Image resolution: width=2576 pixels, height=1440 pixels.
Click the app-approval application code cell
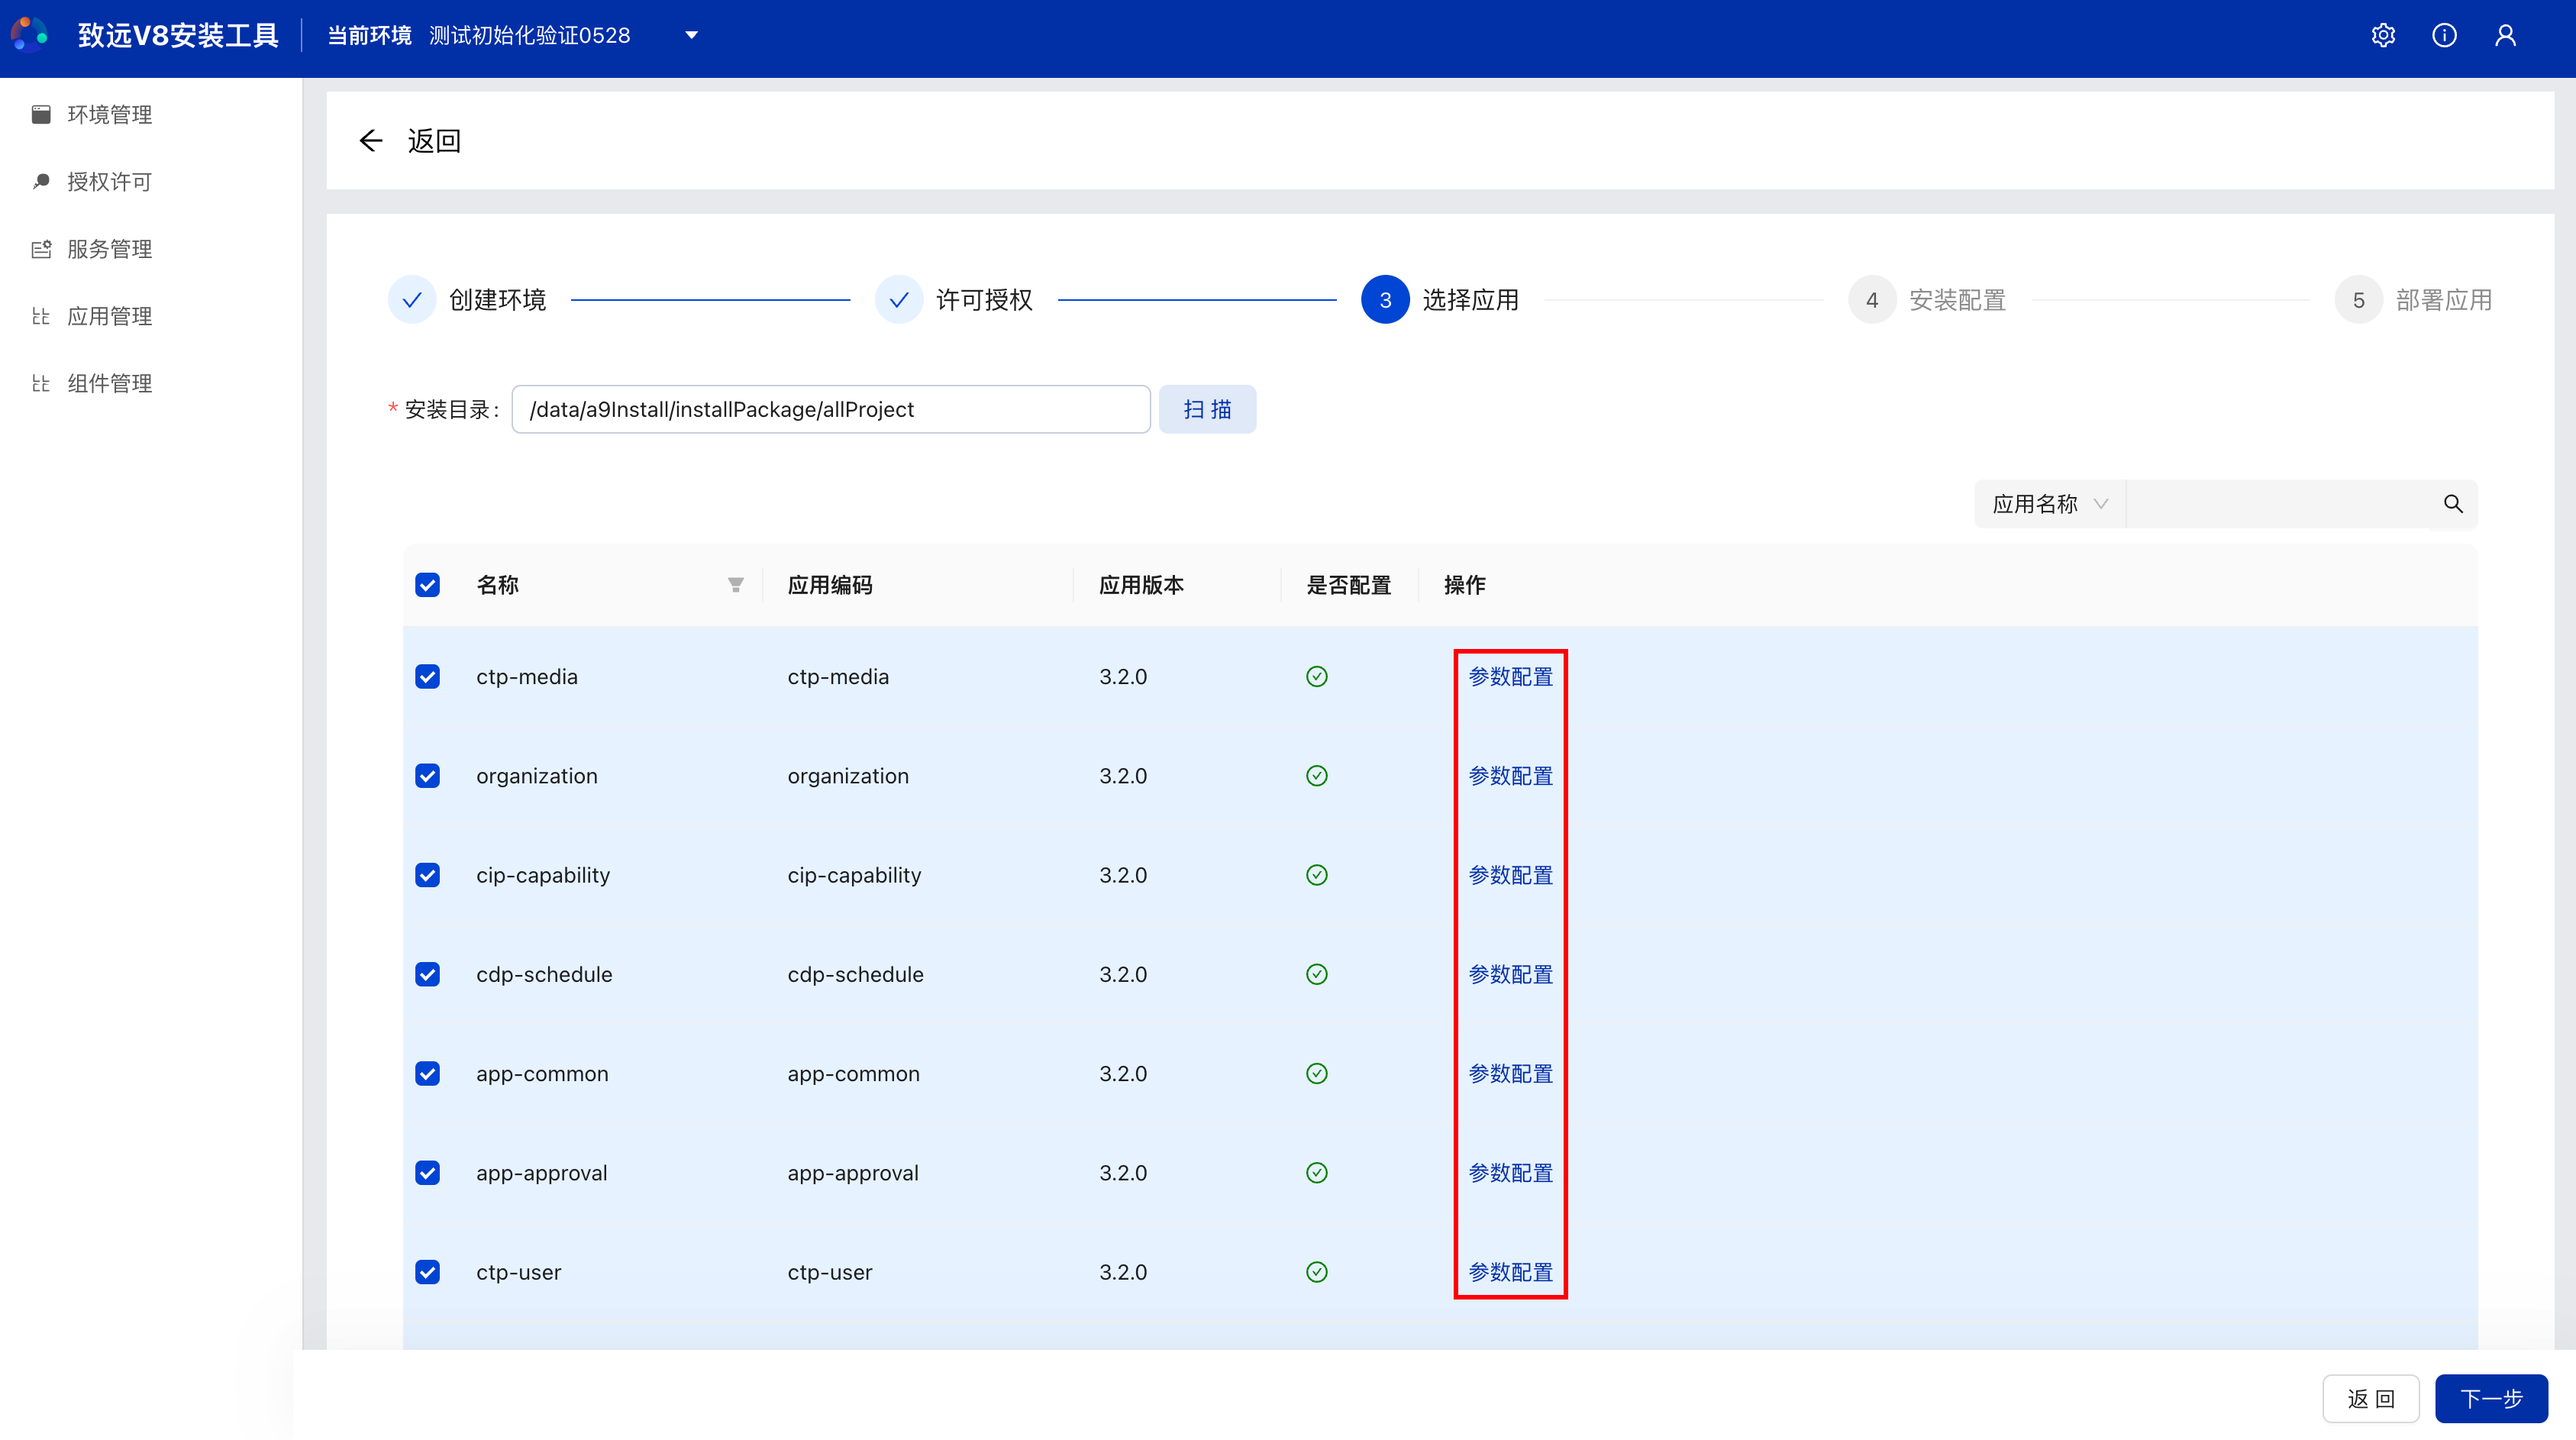853,1173
